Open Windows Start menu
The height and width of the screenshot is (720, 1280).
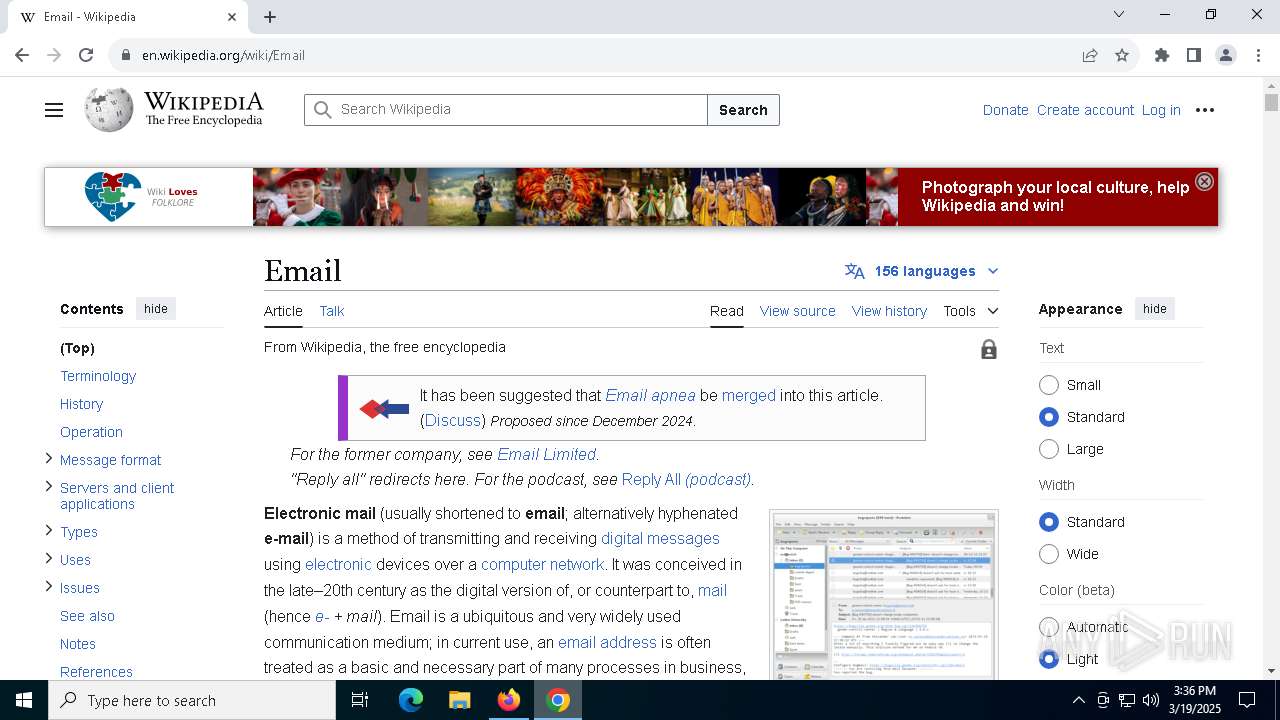click(x=24, y=700)
